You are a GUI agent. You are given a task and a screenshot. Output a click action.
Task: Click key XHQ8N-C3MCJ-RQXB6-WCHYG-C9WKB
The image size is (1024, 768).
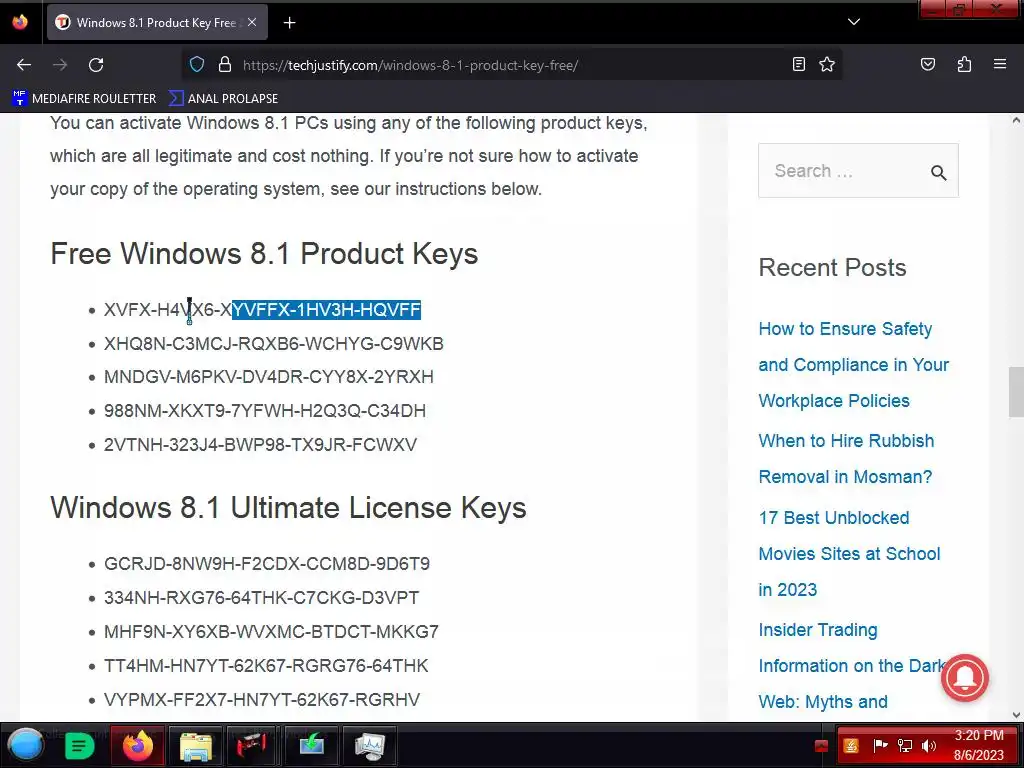point(274,344)
